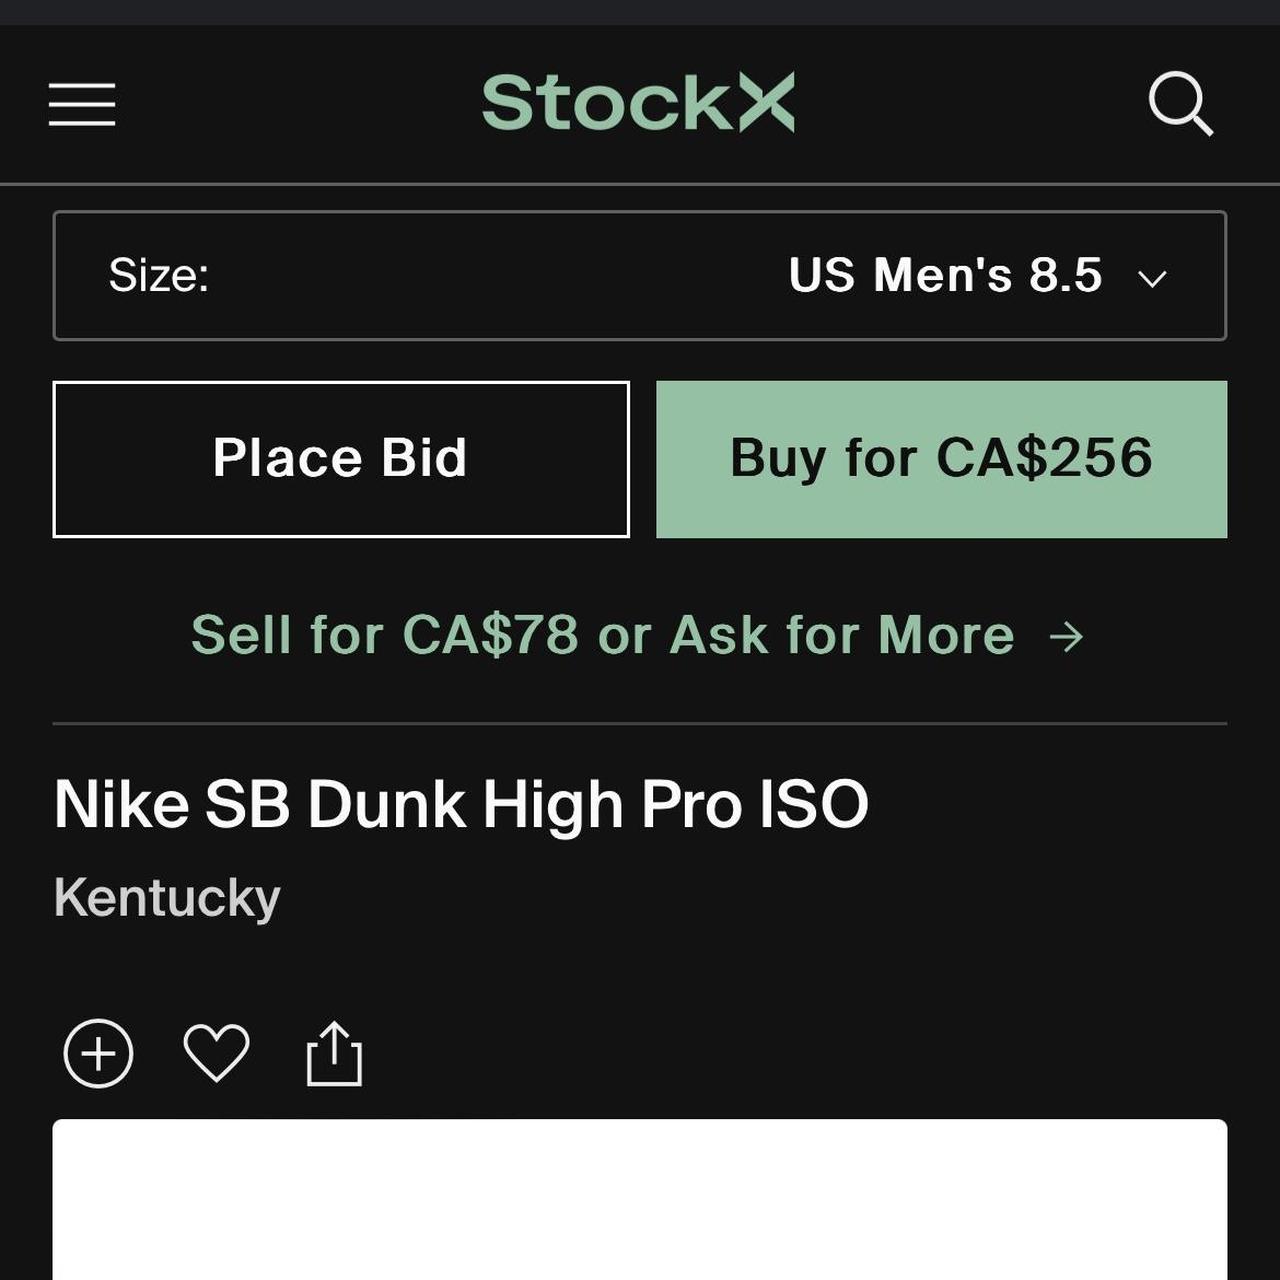
Task: Buy the sneakers for CA$256
Action: (941, 458)
